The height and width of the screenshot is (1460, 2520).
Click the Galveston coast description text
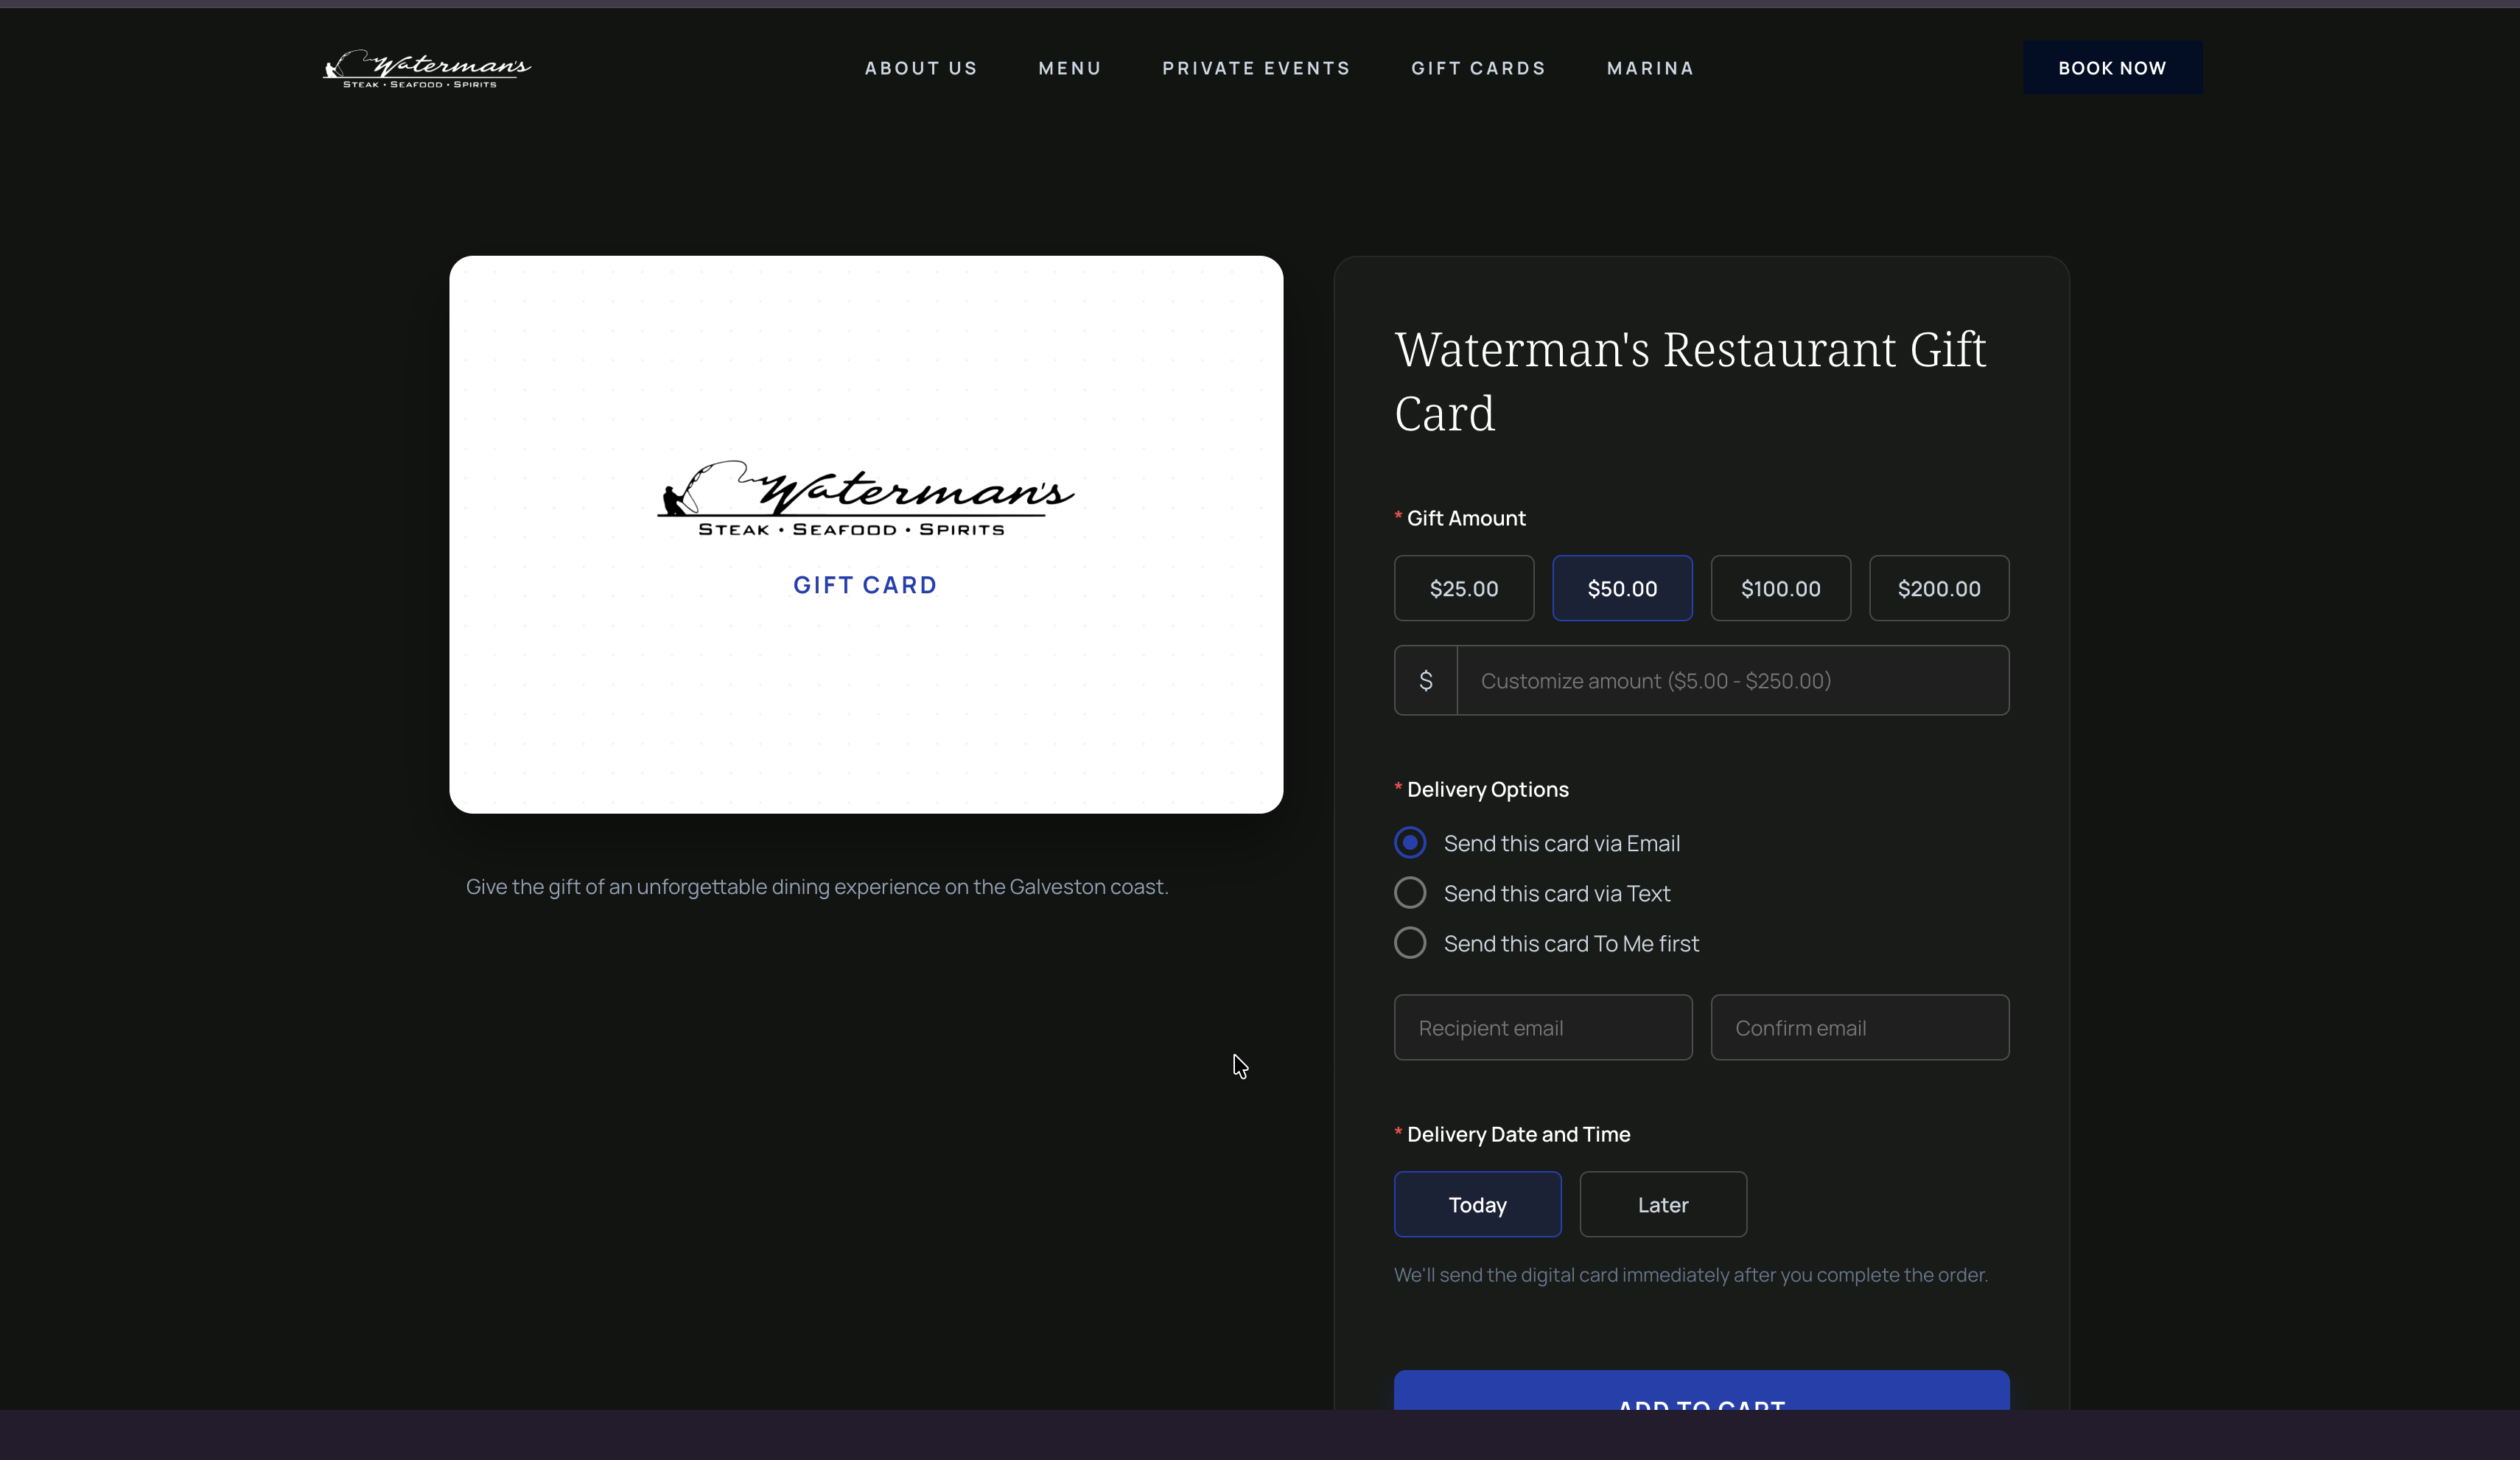(x=817, y=887)
